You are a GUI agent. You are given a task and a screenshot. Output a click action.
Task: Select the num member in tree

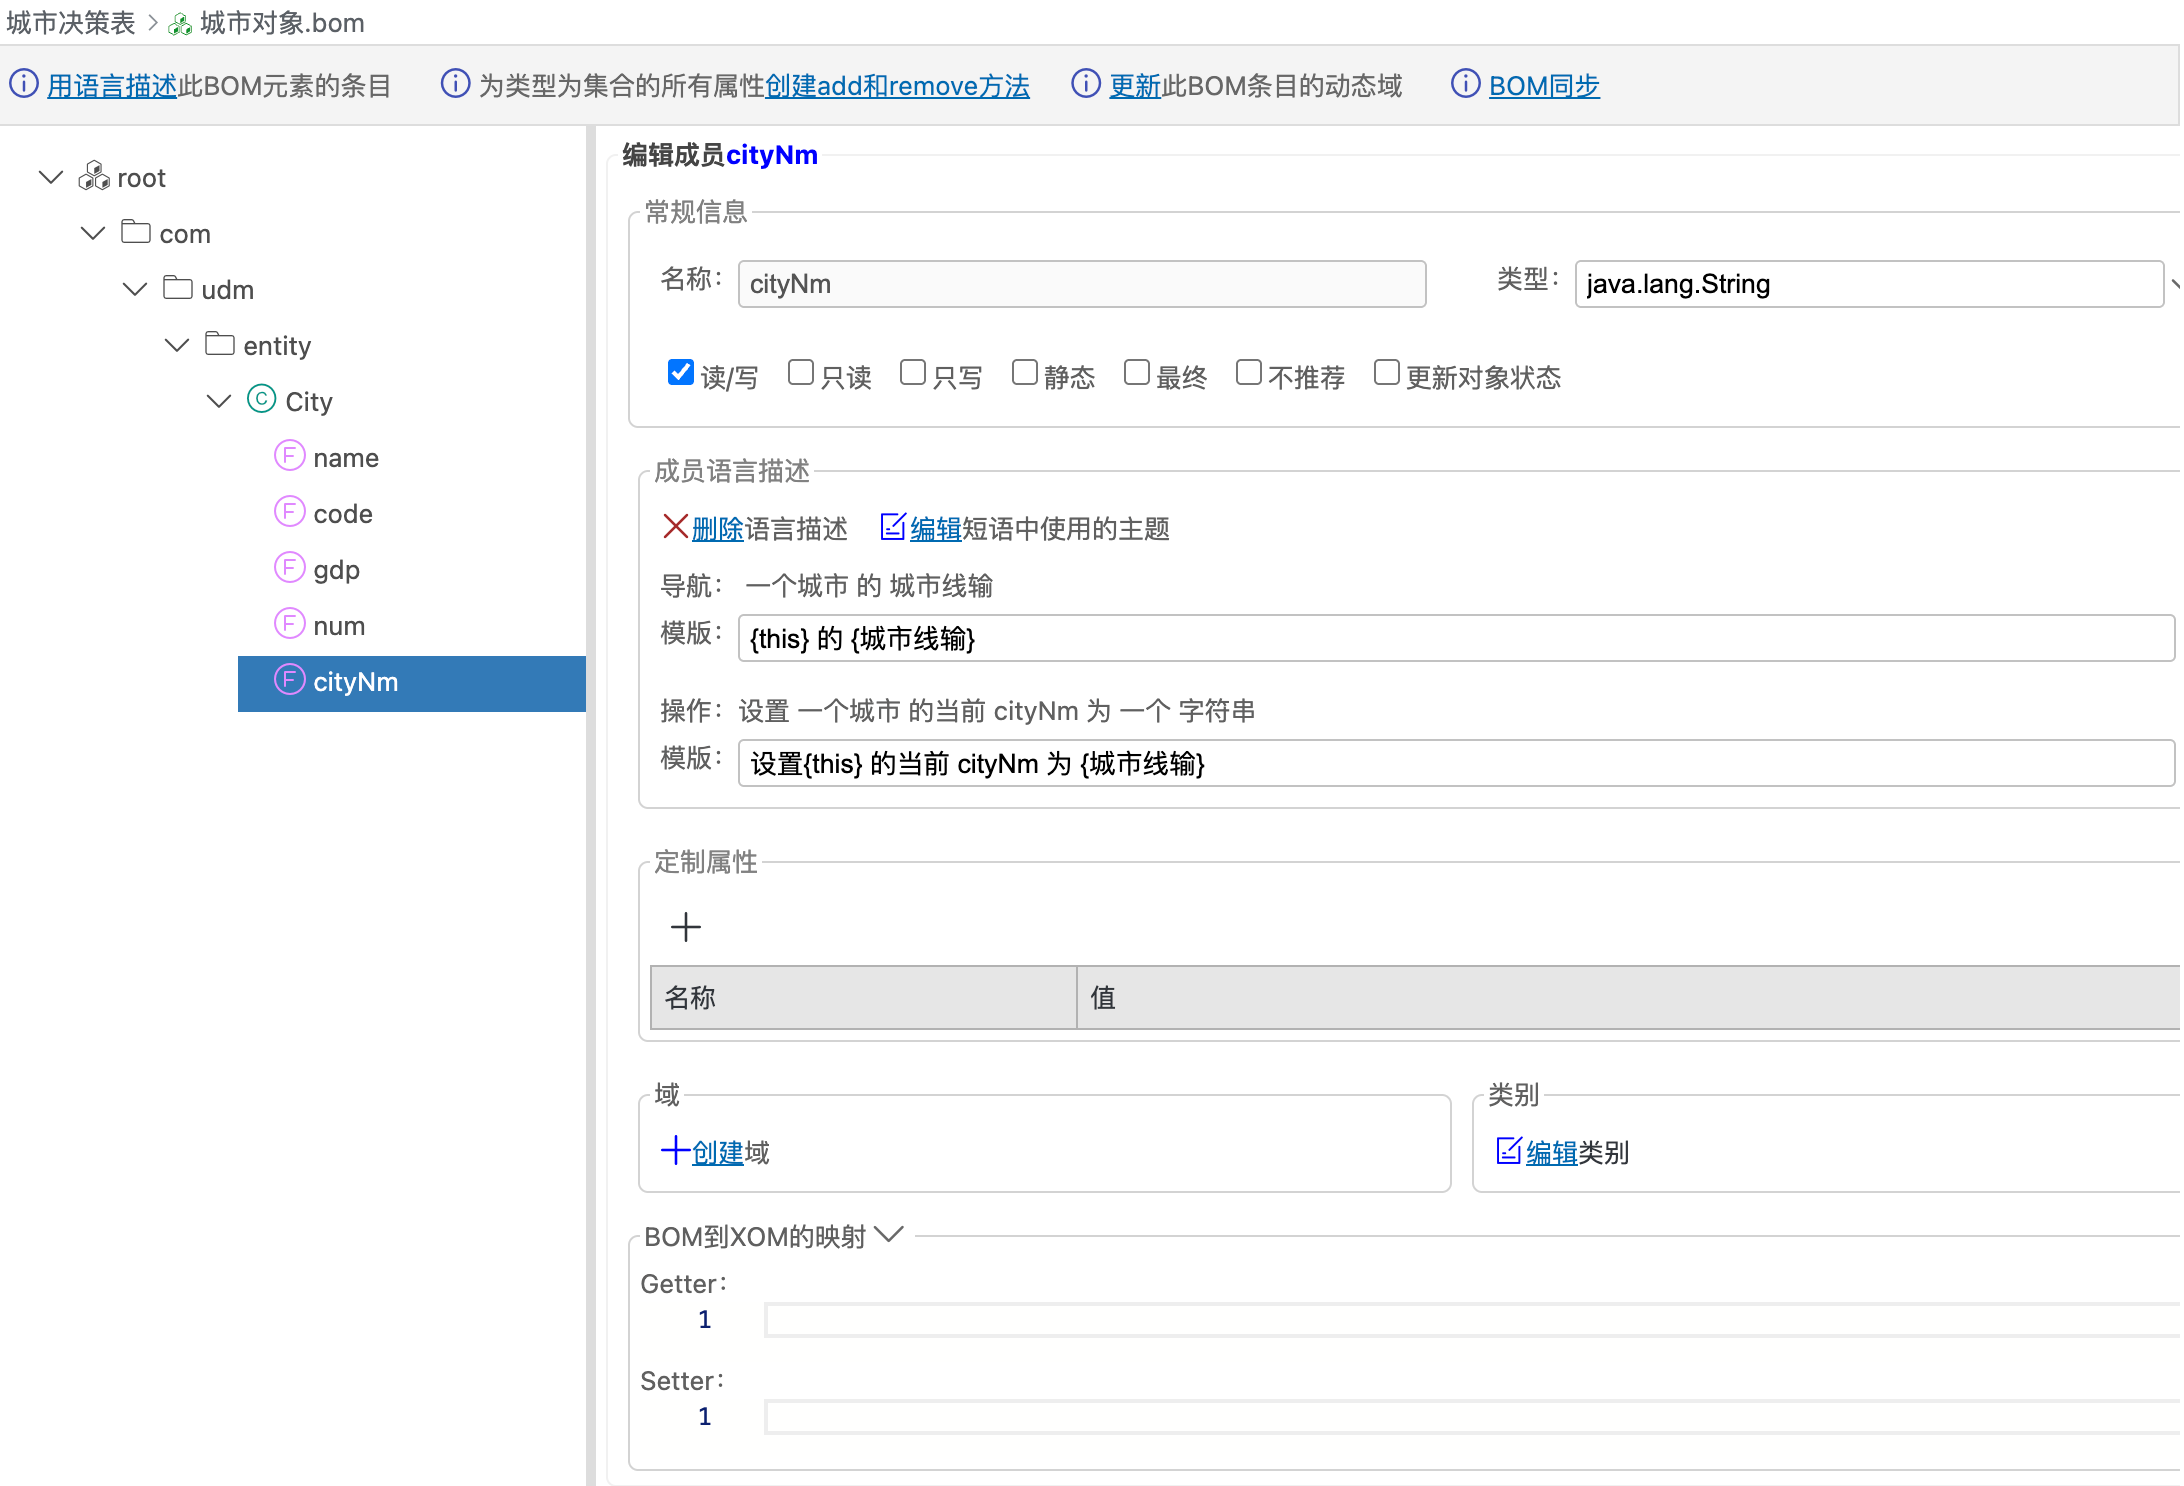pyautogui.click(x=338, y=625)
